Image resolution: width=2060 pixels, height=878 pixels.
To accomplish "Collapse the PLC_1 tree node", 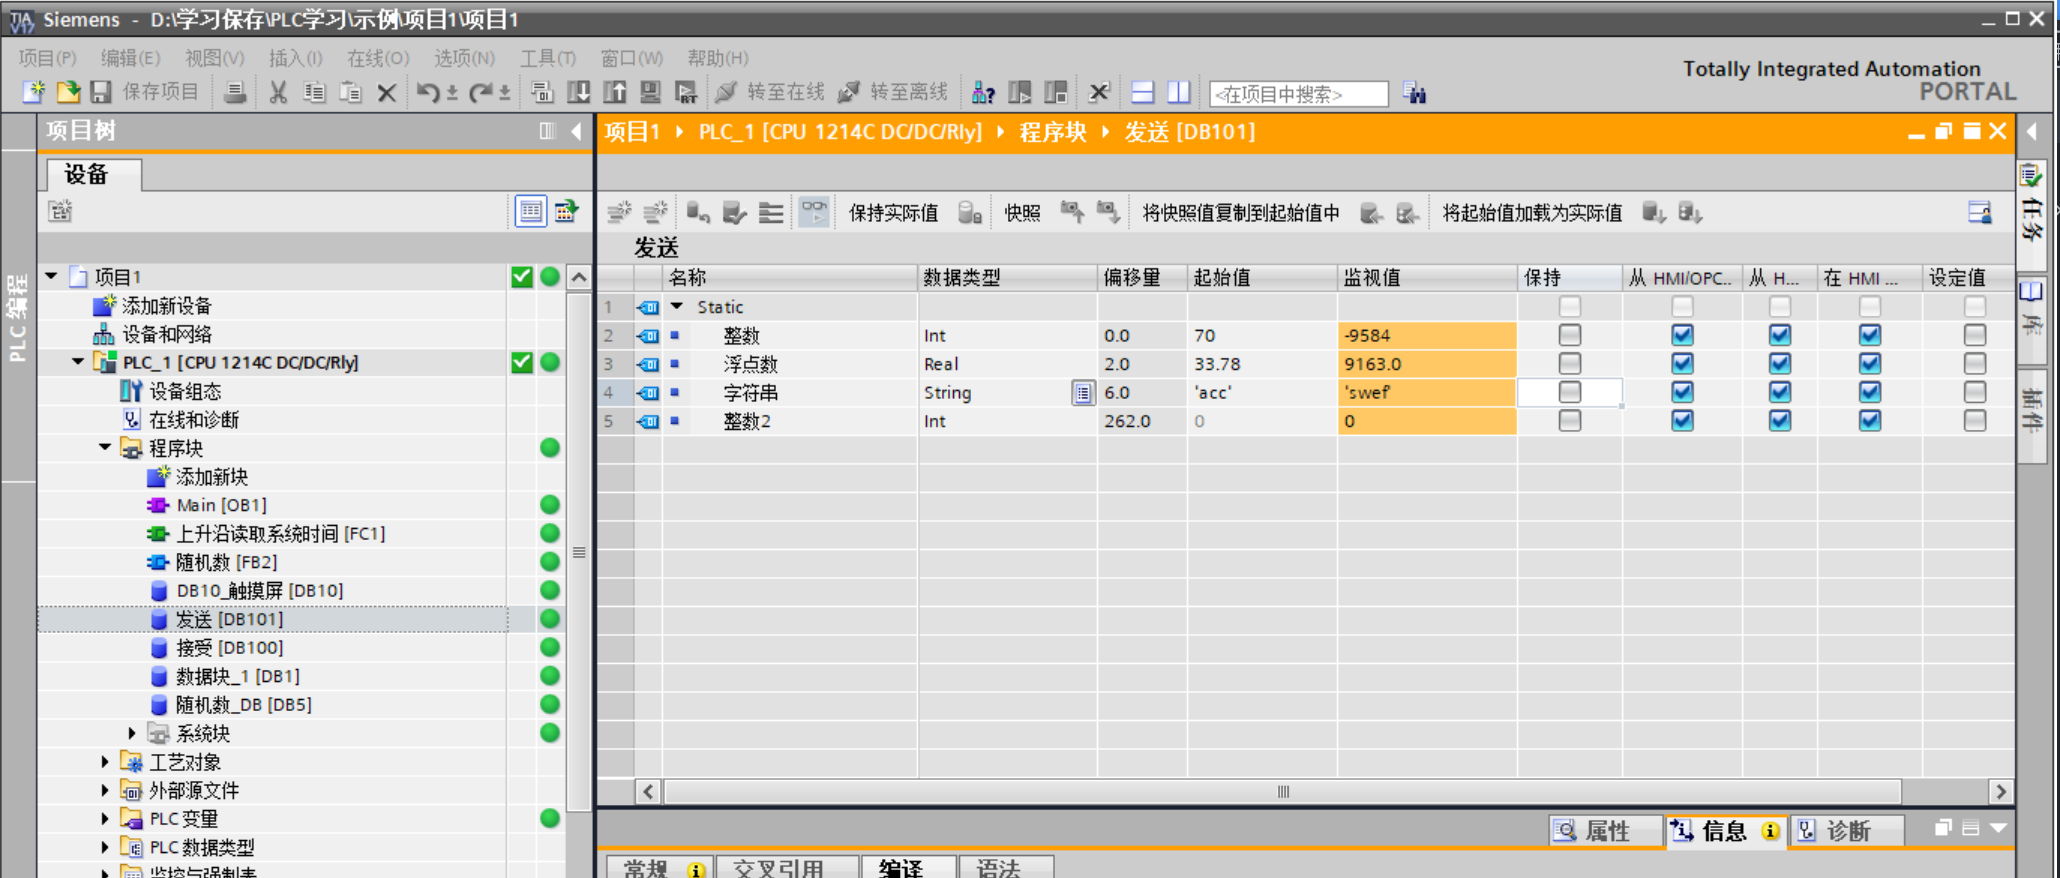I will click(78, 362).
